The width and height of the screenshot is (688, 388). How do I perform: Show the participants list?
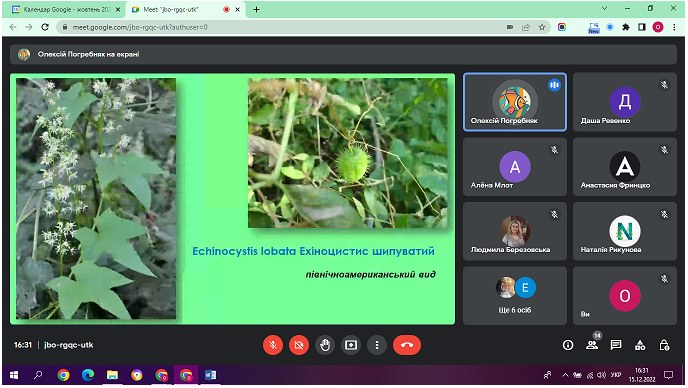(592, 345)
